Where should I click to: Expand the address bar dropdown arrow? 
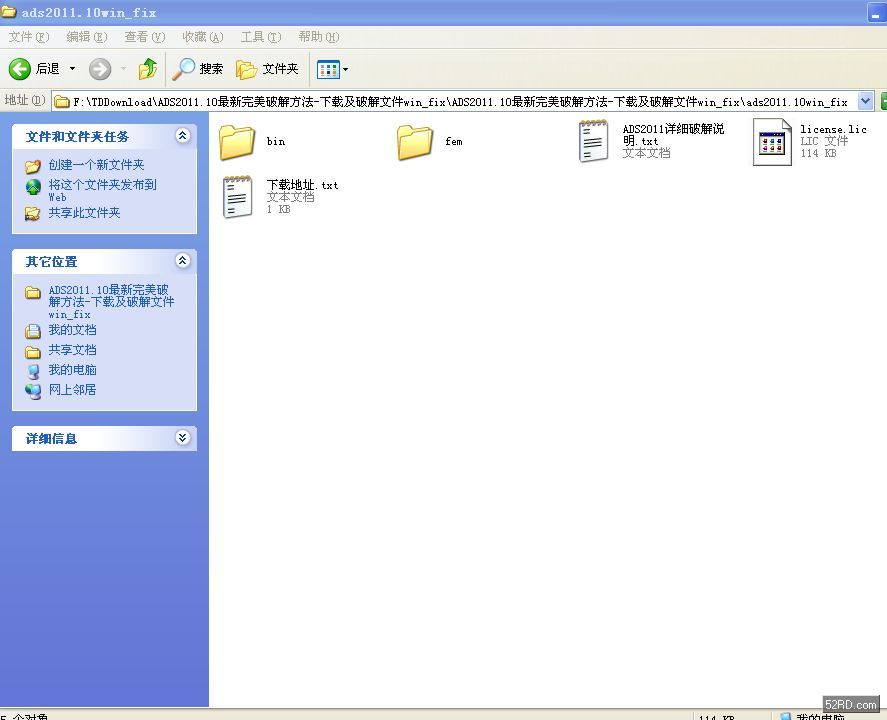[866, 101]
